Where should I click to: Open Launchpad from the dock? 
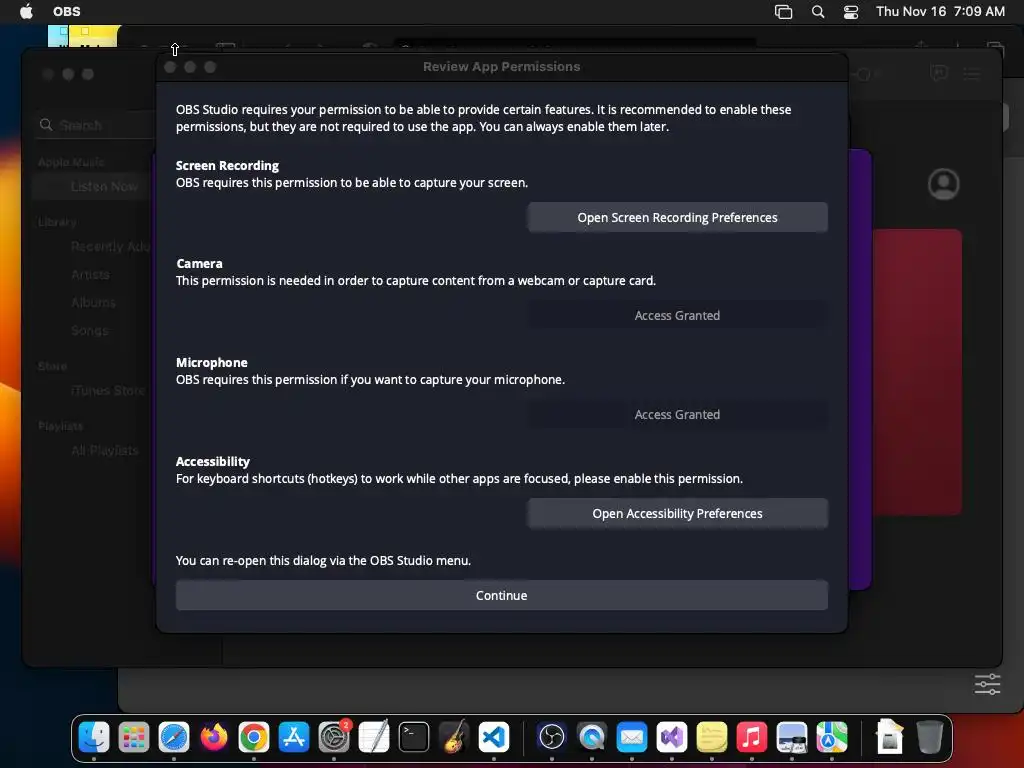[x=134, y=737]
